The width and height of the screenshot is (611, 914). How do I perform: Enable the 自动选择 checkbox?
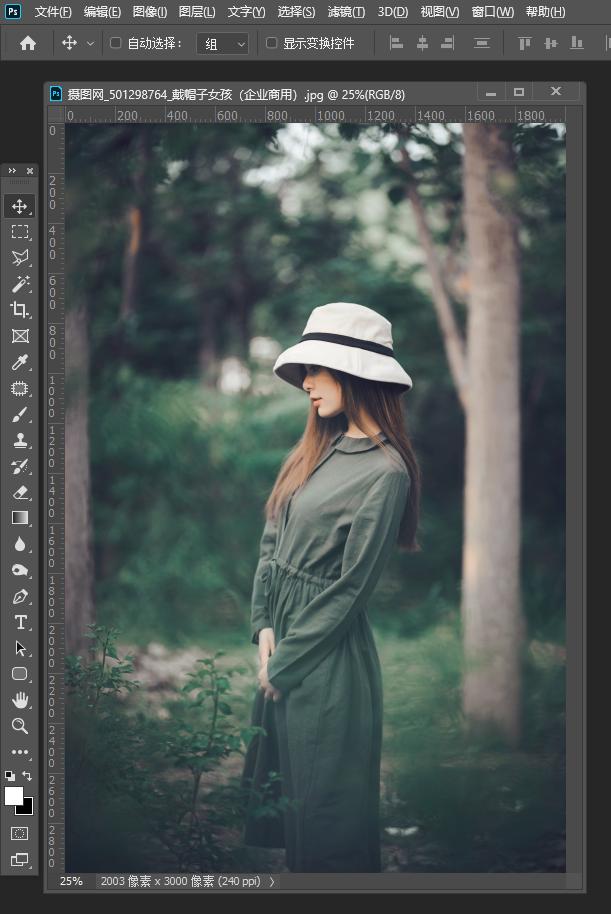(115, 43)
